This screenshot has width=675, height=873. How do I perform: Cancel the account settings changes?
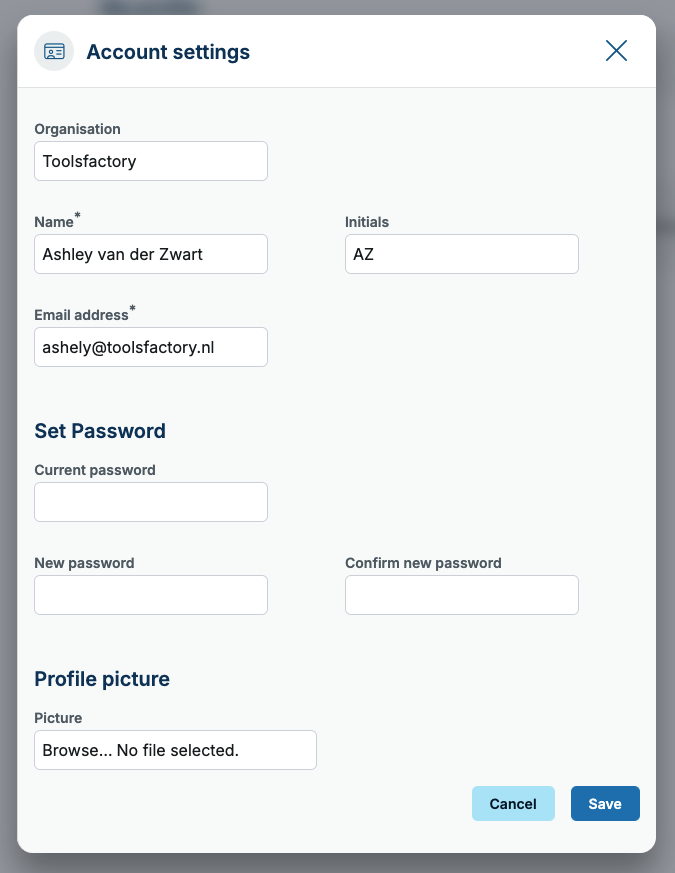click(513, 803)
